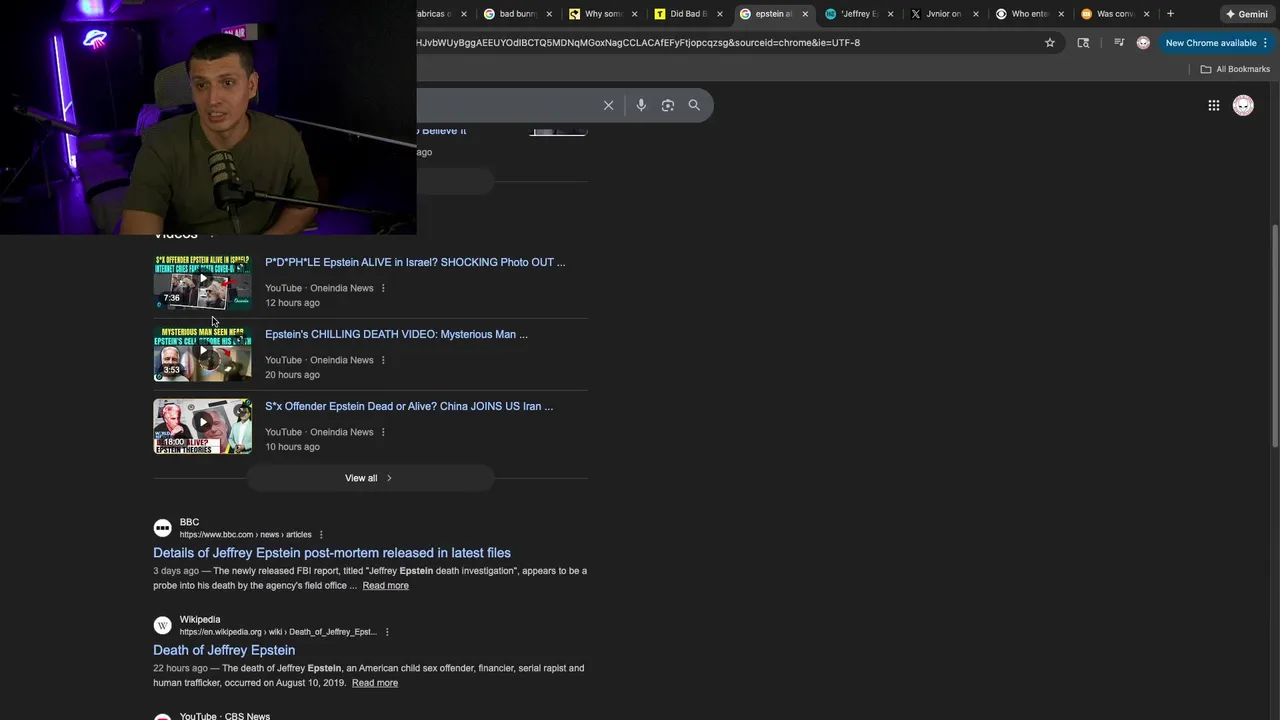Open Chrome media controls icon in toolbar
The height and width of the screenshot is (720, 1280).
click(x=1119, y=43)
